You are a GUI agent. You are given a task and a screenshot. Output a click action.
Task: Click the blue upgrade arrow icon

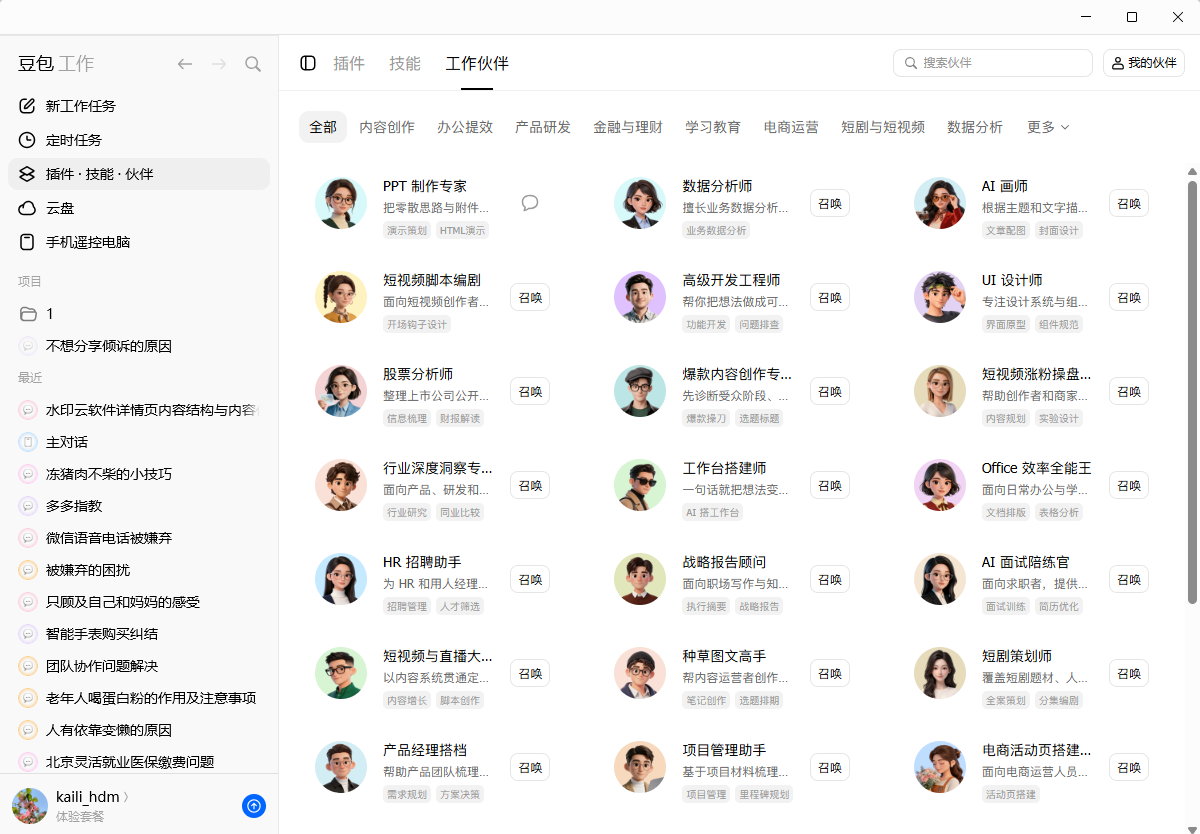pyautogui.click(x=254, y=806)
